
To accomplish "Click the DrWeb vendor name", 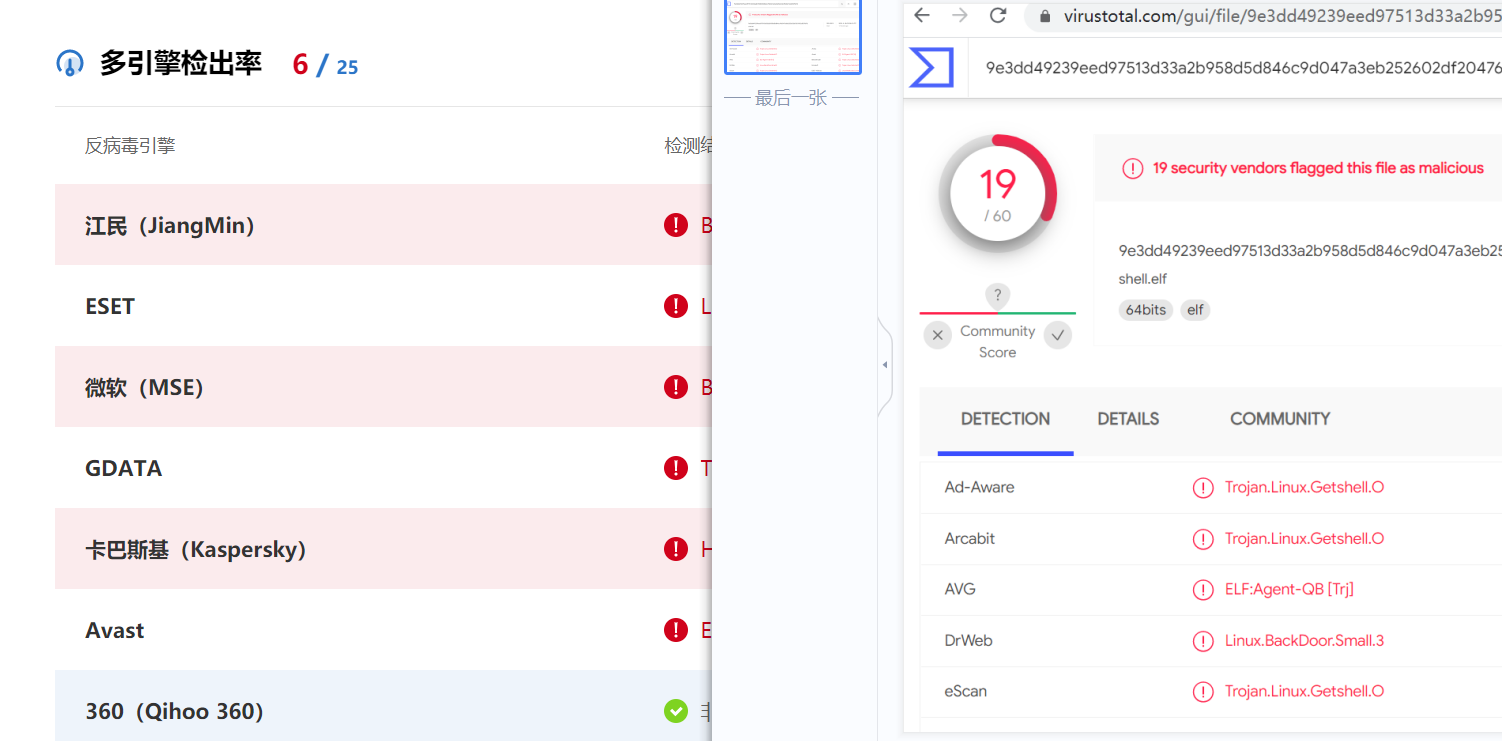I will coord(969,640).
